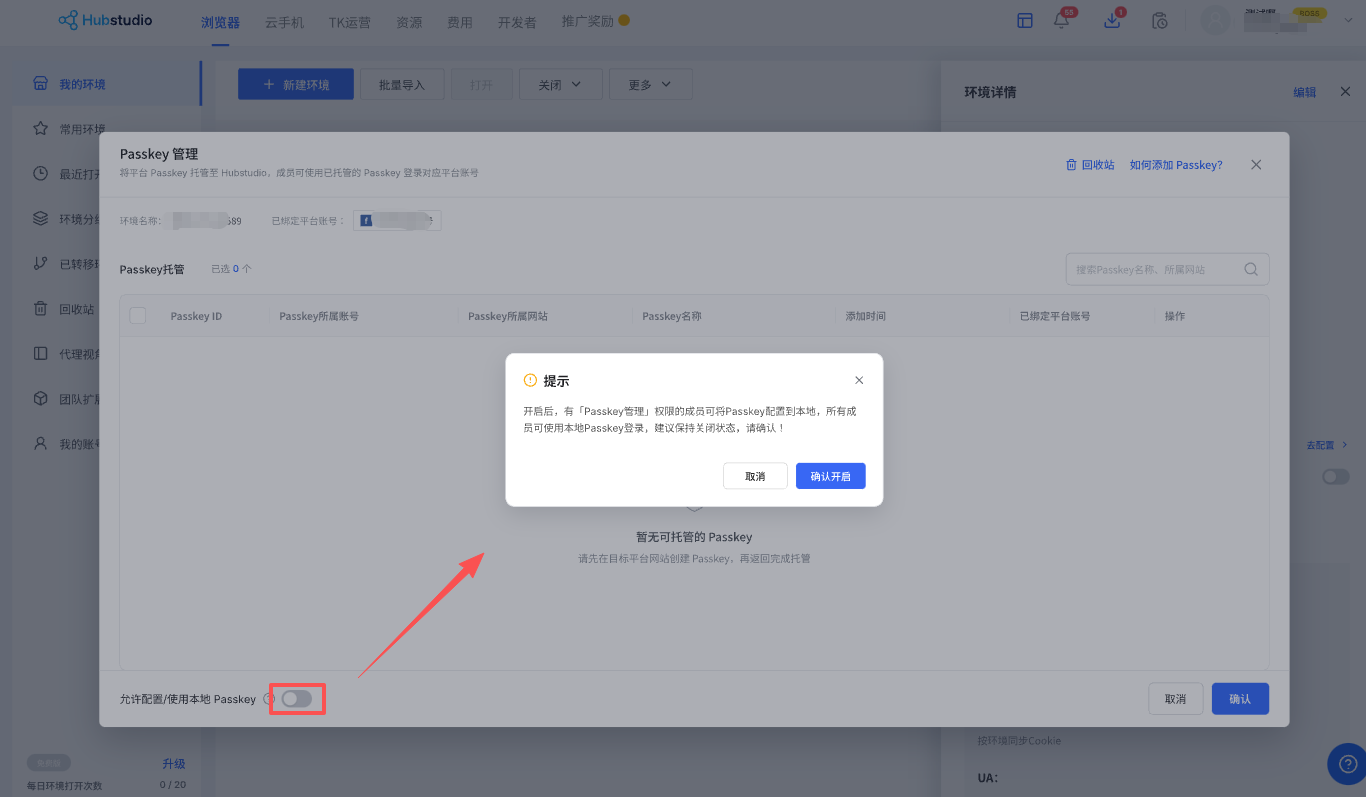
Task: Tick the select-all checkbox in Passkey table header
Action: (x=138, y=316)
